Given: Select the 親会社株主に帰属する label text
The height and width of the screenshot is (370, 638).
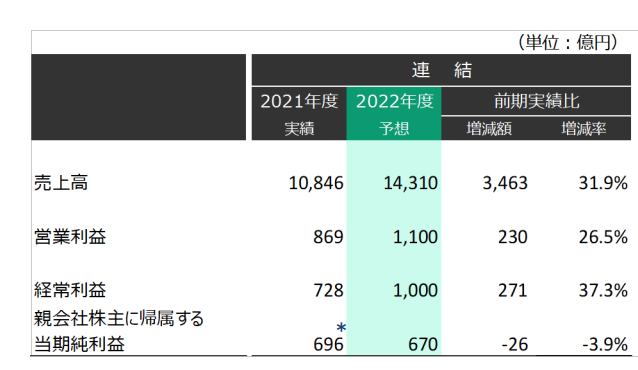Looking at the screenshot, I should coord(119,318).
